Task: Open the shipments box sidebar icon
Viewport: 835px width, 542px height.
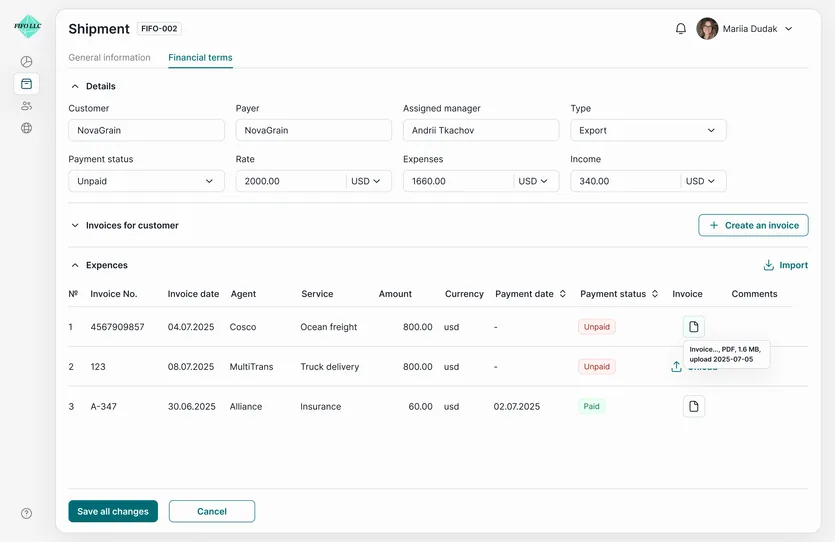Action: coord(27,84)
